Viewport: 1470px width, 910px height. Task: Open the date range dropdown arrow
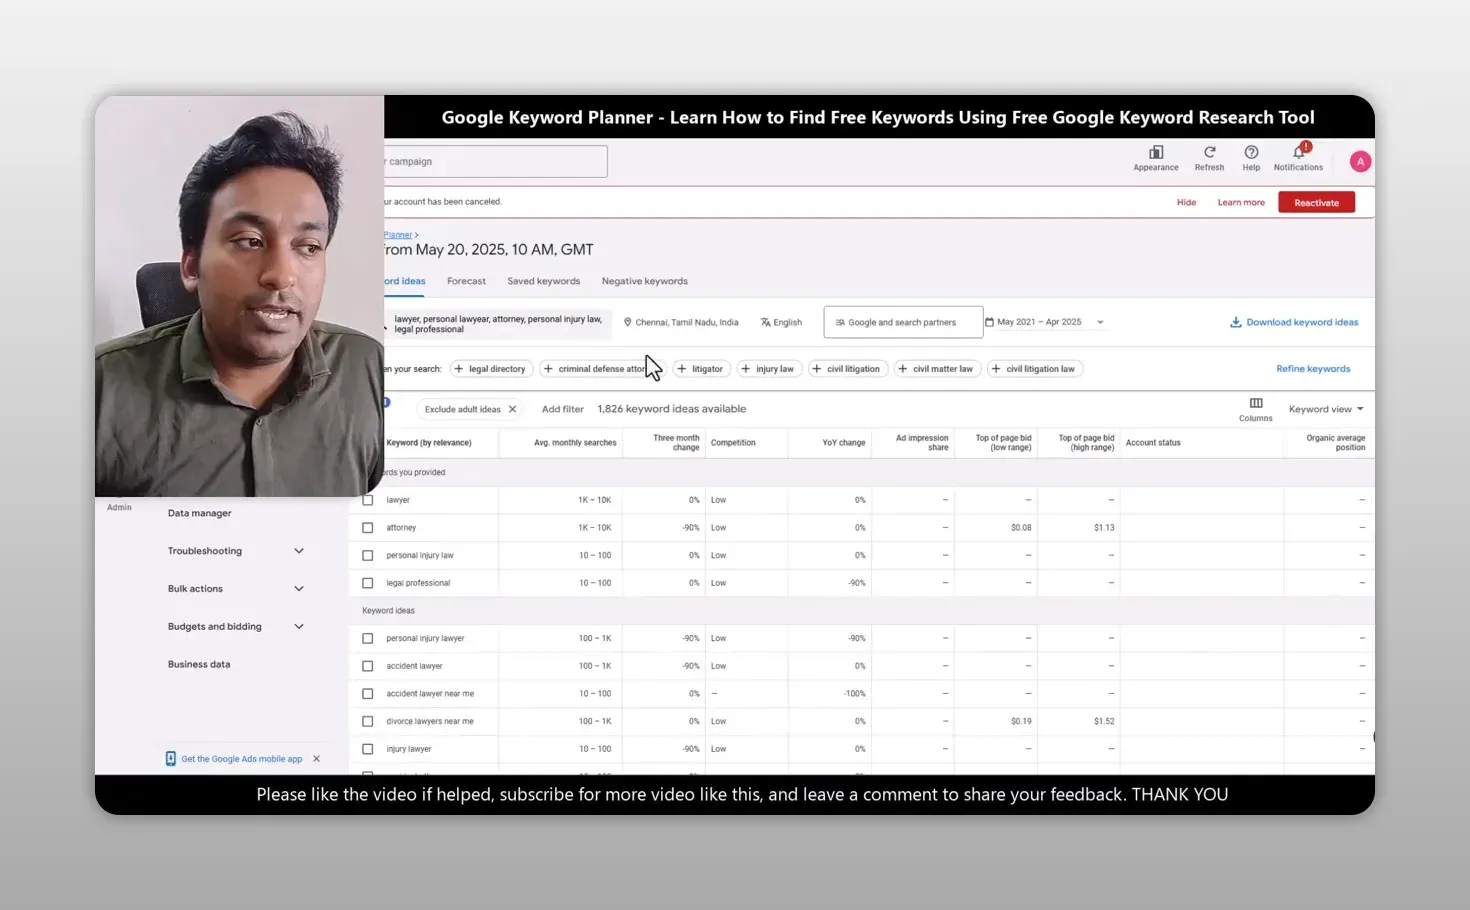[x=1100, y=322]
